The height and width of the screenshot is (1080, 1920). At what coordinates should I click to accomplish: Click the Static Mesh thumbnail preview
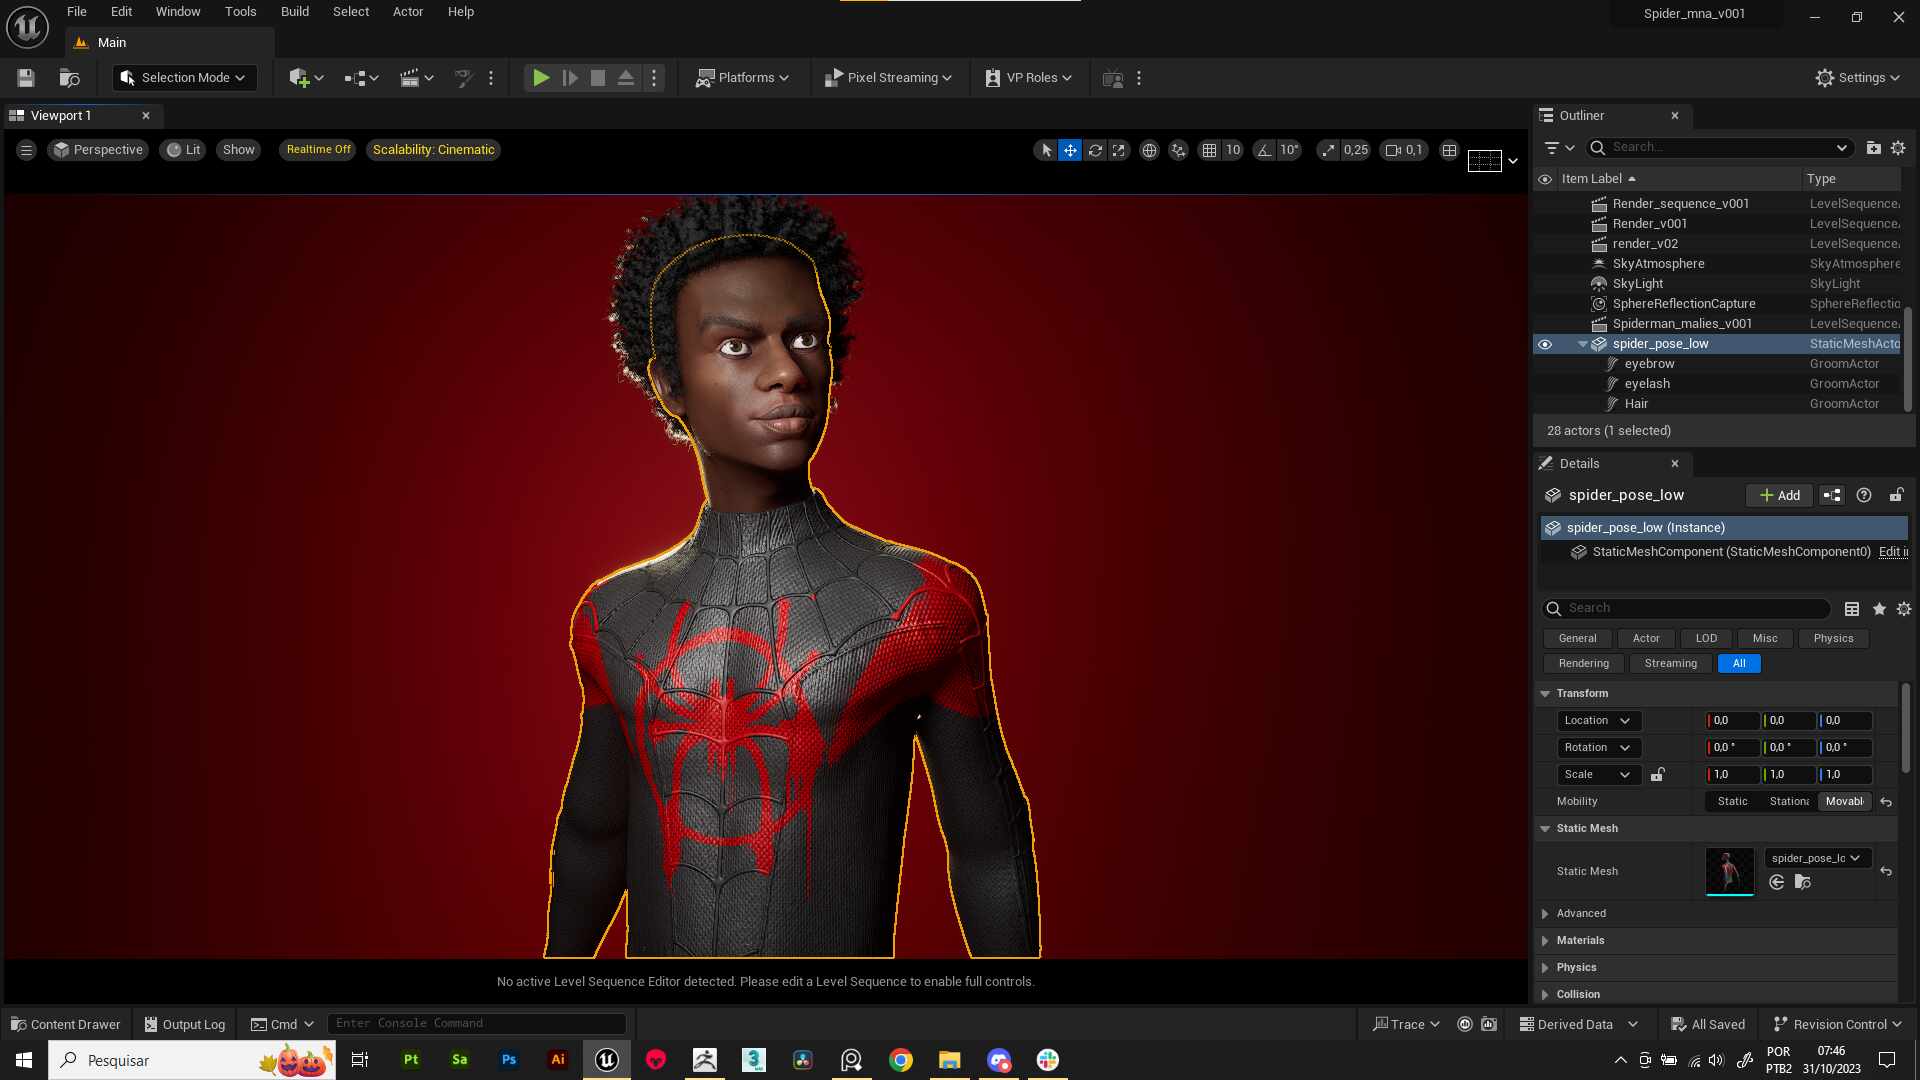click(x=1729, y=872)
